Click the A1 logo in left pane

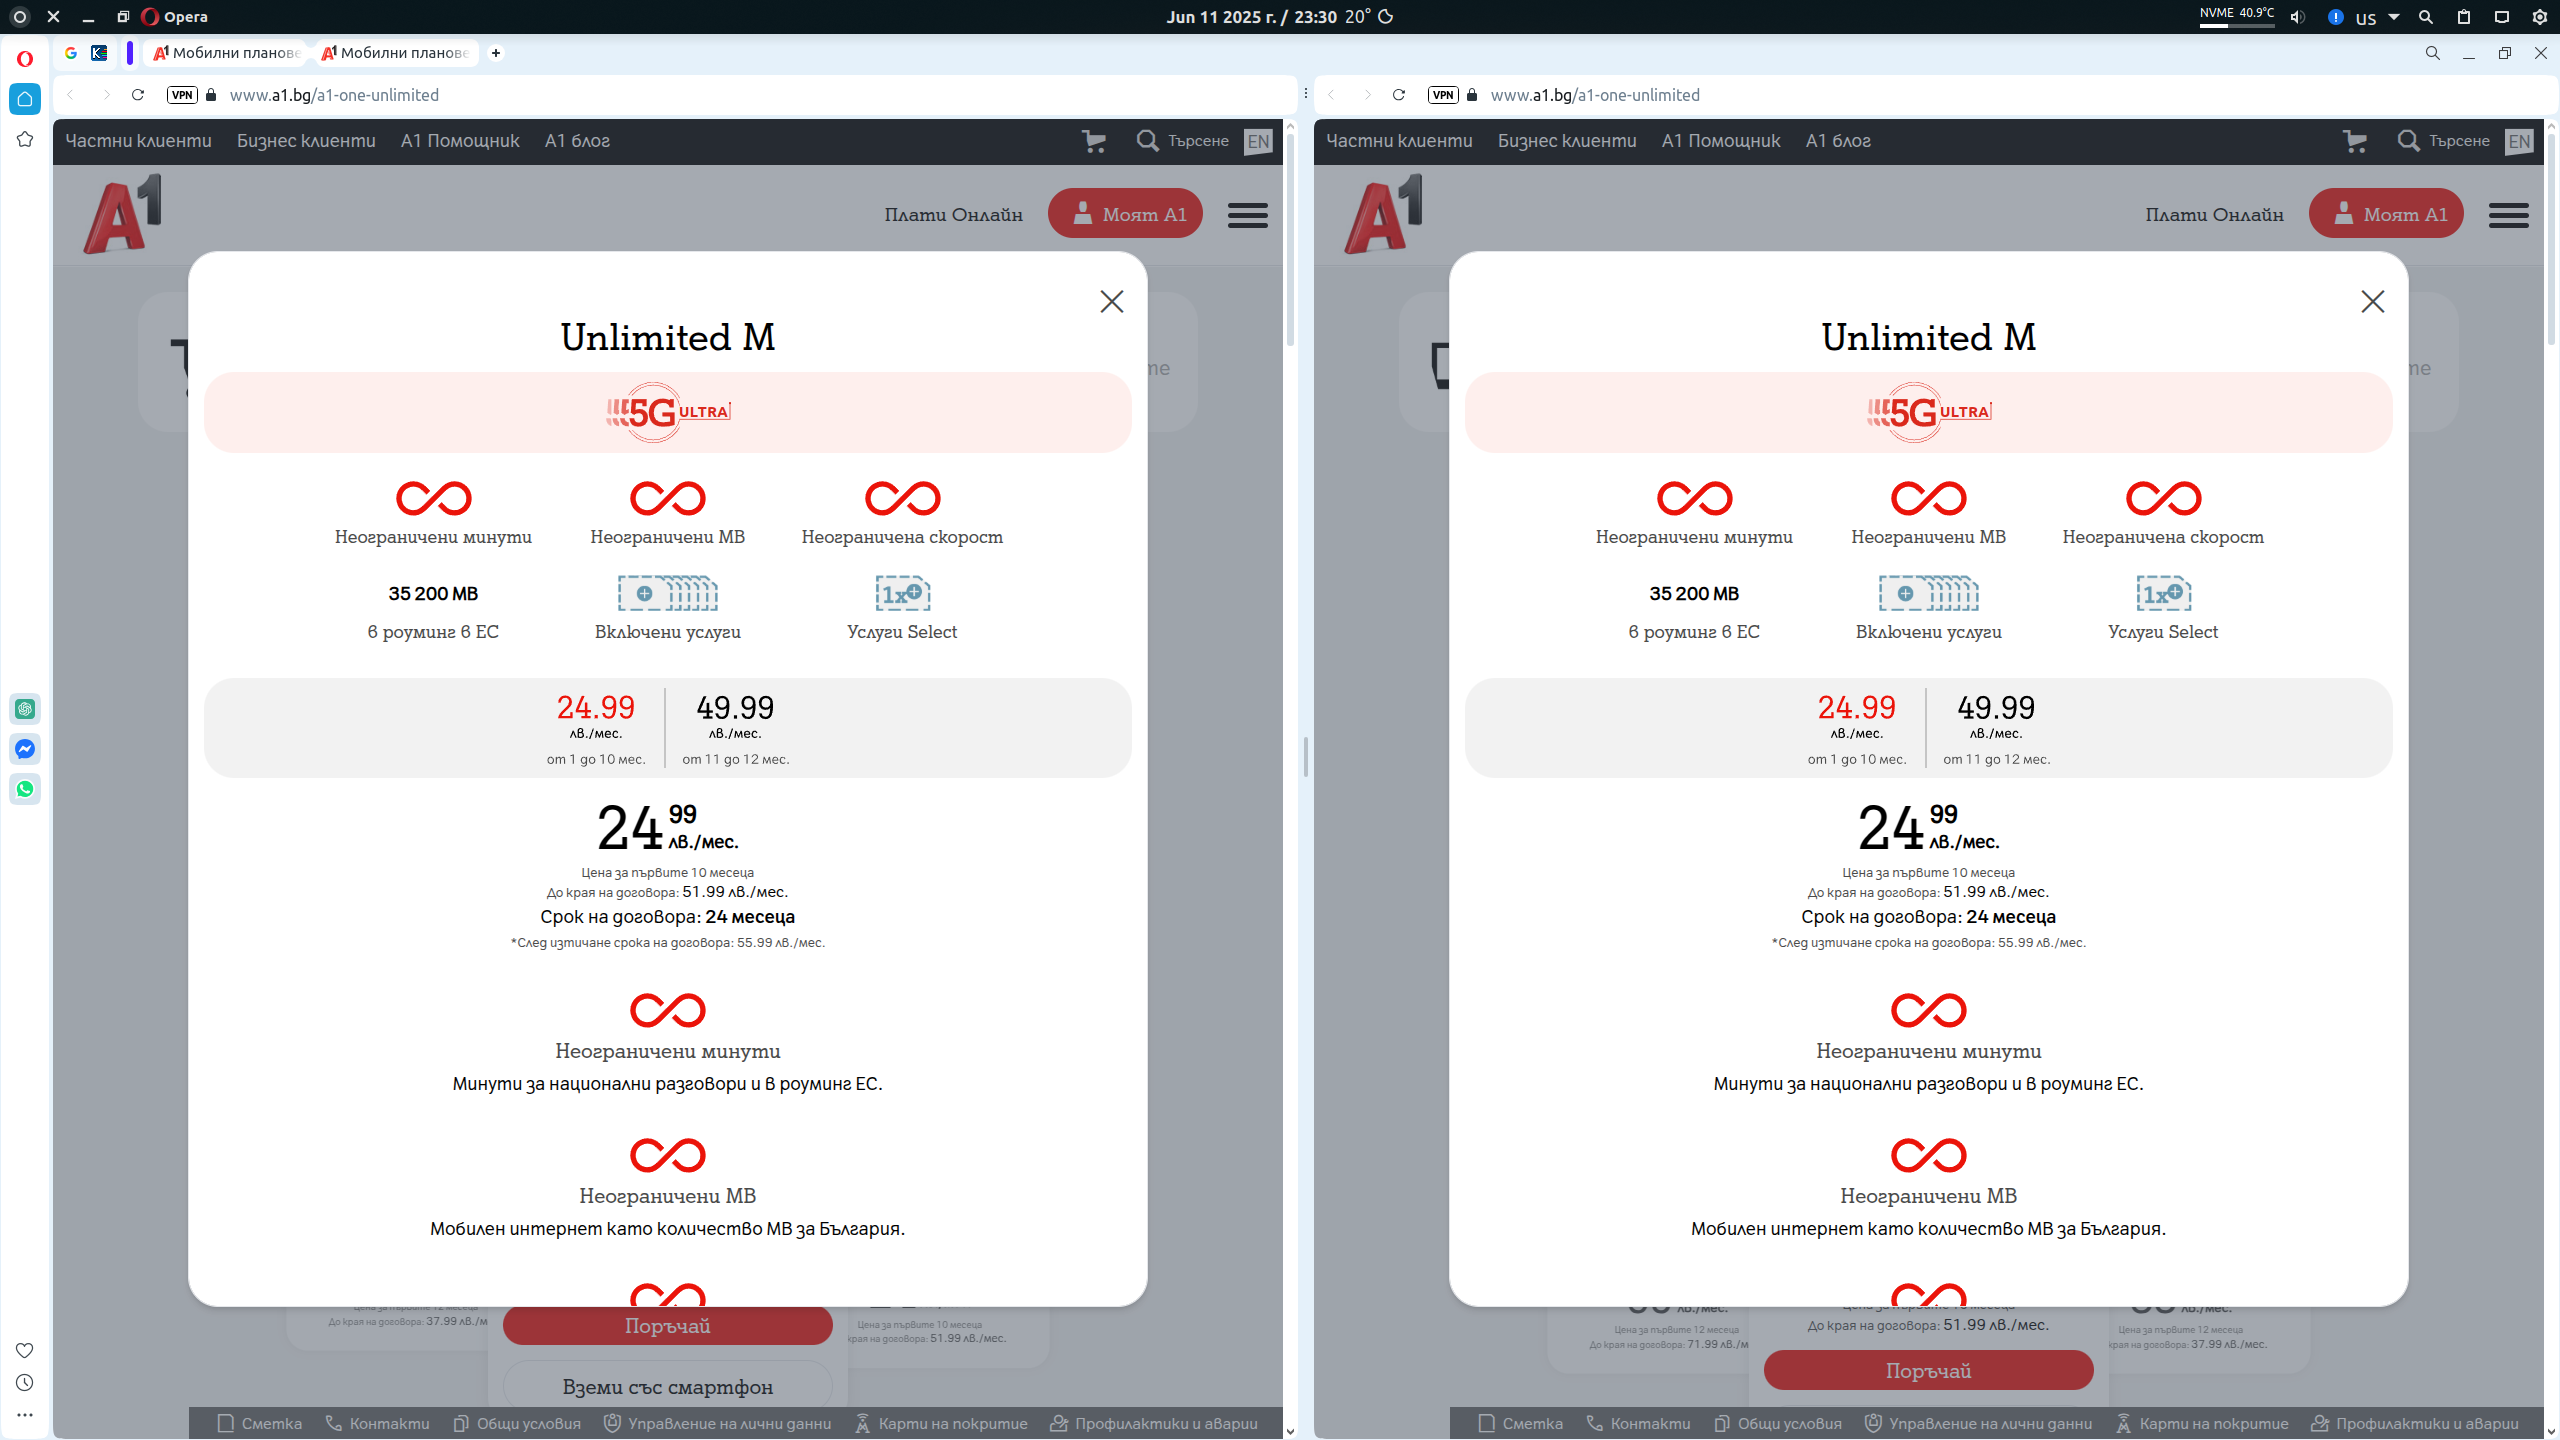(122, 214)
